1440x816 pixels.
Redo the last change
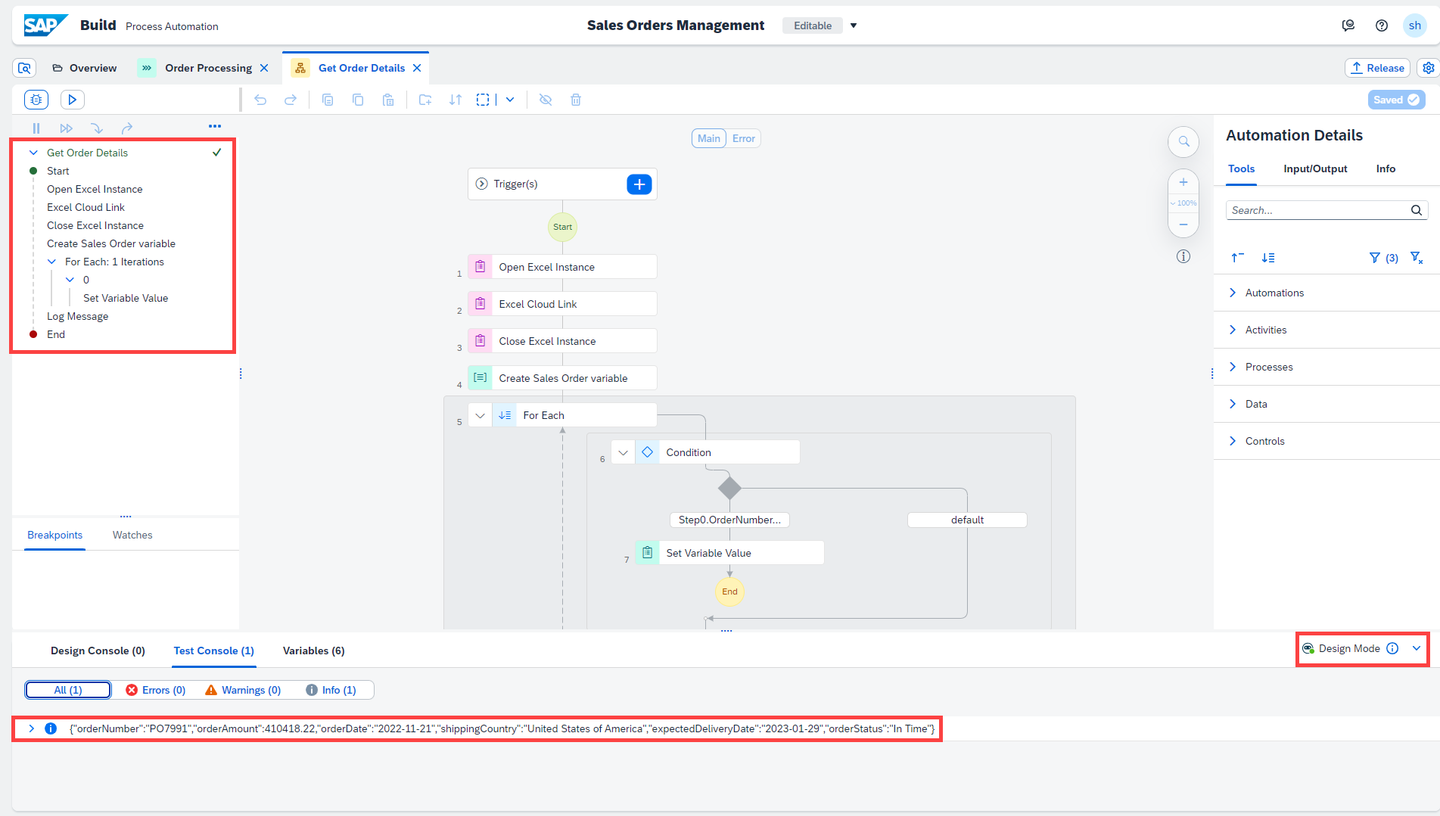pos(291,100)
